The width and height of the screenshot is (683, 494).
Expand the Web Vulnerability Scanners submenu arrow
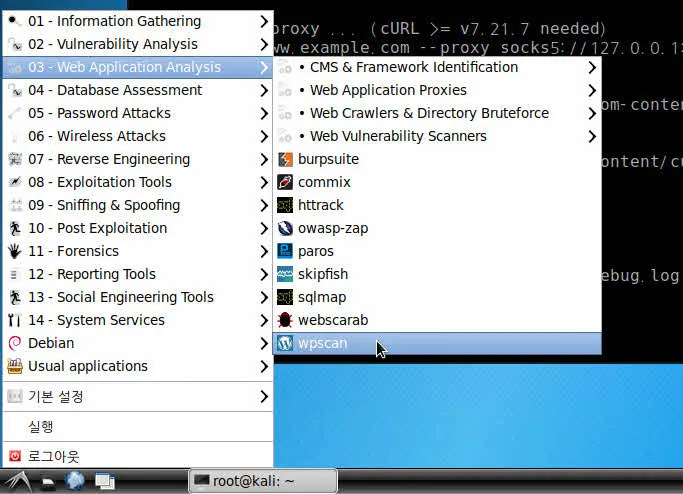[x=592, y=136]
